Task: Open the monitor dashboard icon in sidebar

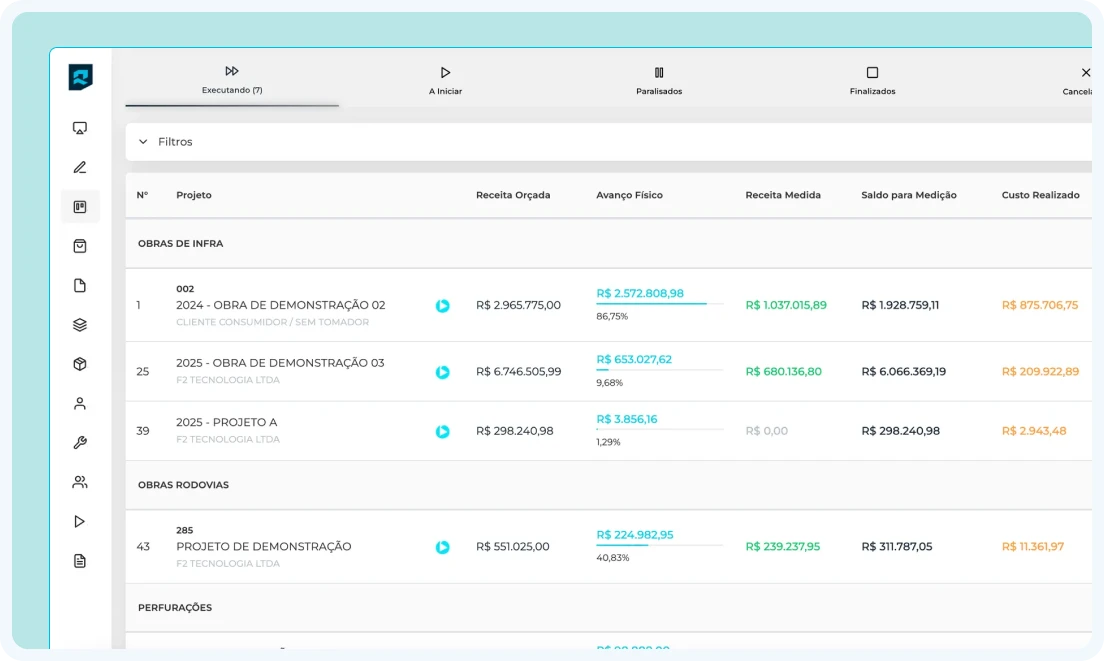Action: pyautogui.click(x=80, y=128)
